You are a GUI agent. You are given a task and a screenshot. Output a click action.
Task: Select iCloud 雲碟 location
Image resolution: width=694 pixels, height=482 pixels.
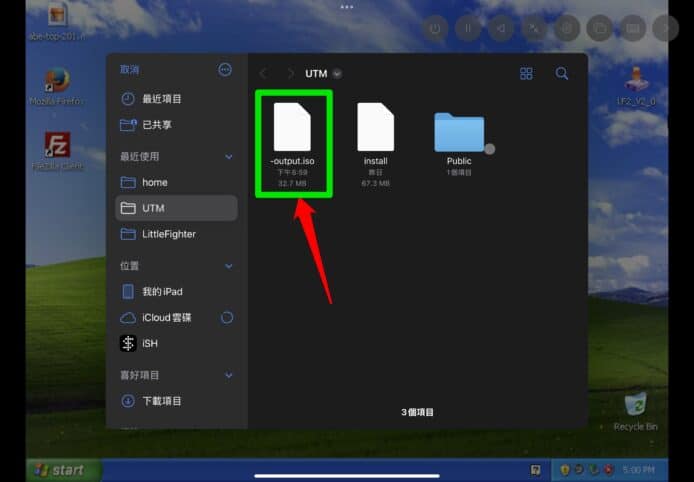165,317
